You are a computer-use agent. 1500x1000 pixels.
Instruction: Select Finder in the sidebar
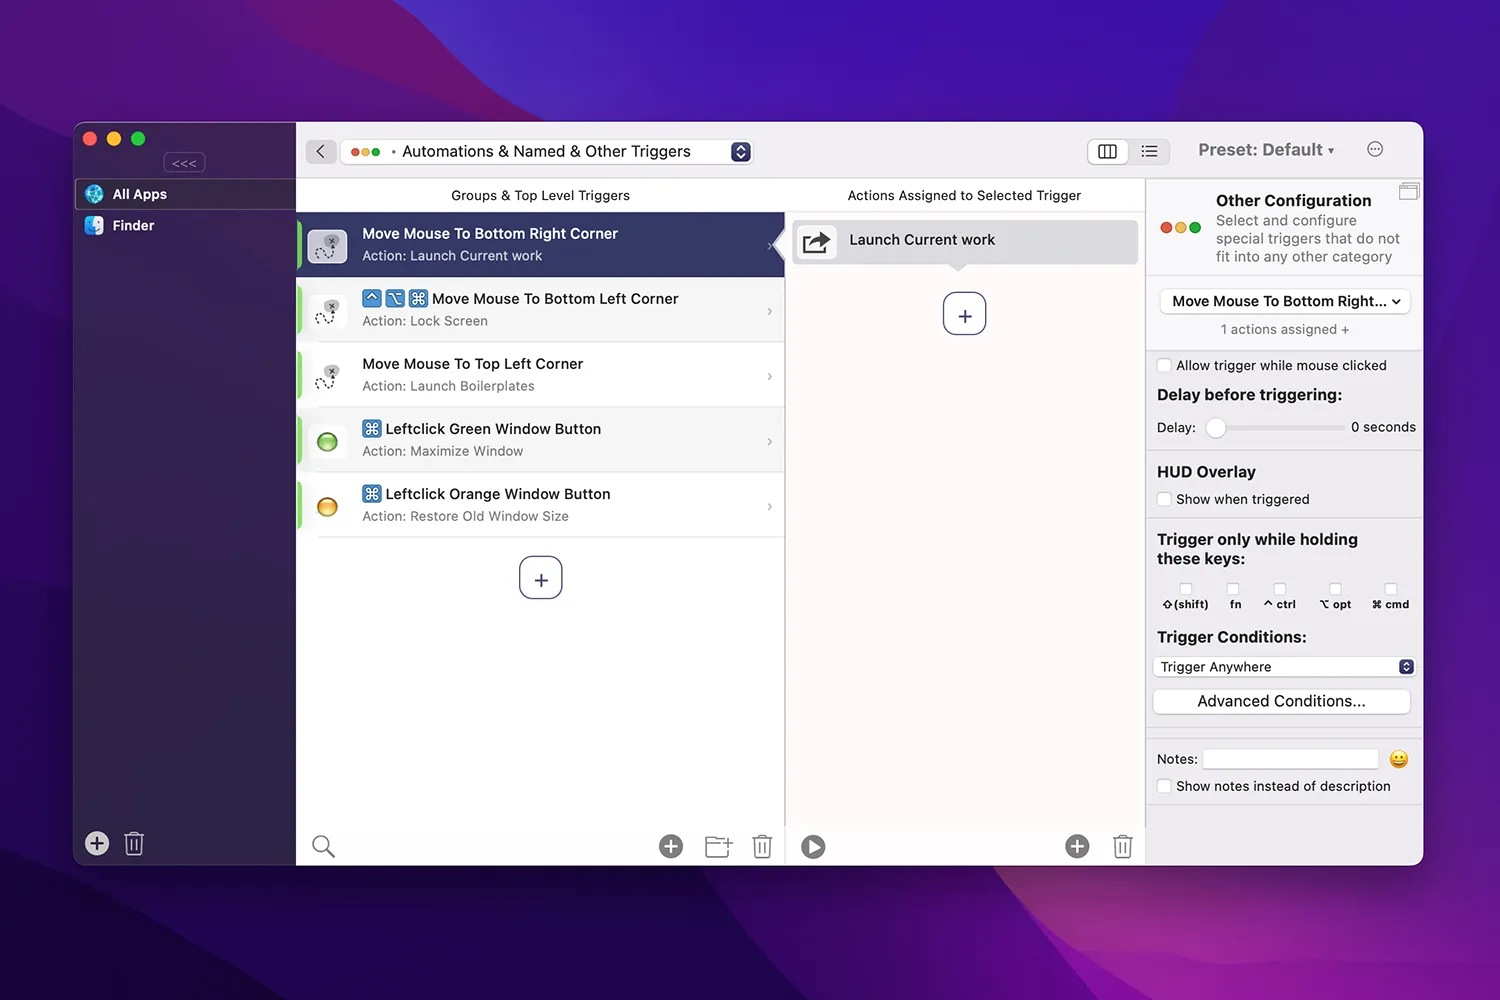[133, 225]
